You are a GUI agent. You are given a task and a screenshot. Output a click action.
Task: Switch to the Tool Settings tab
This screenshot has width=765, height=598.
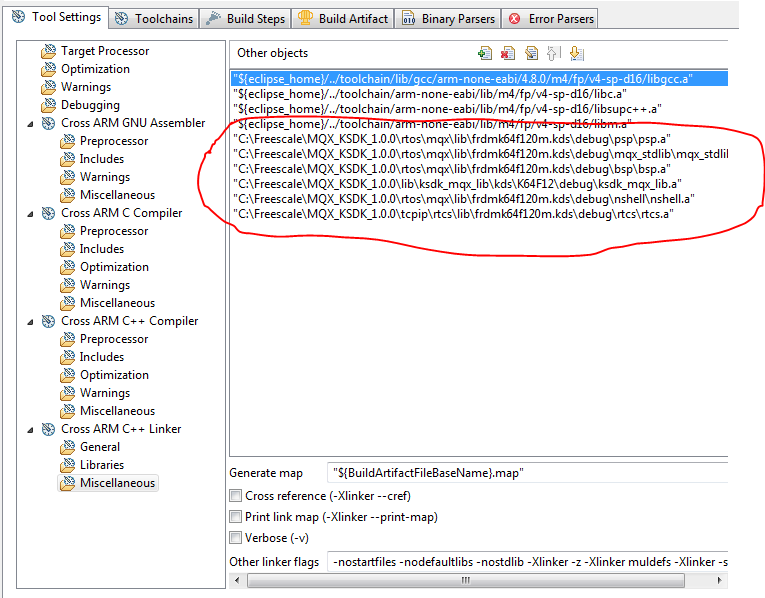point(56,17)
